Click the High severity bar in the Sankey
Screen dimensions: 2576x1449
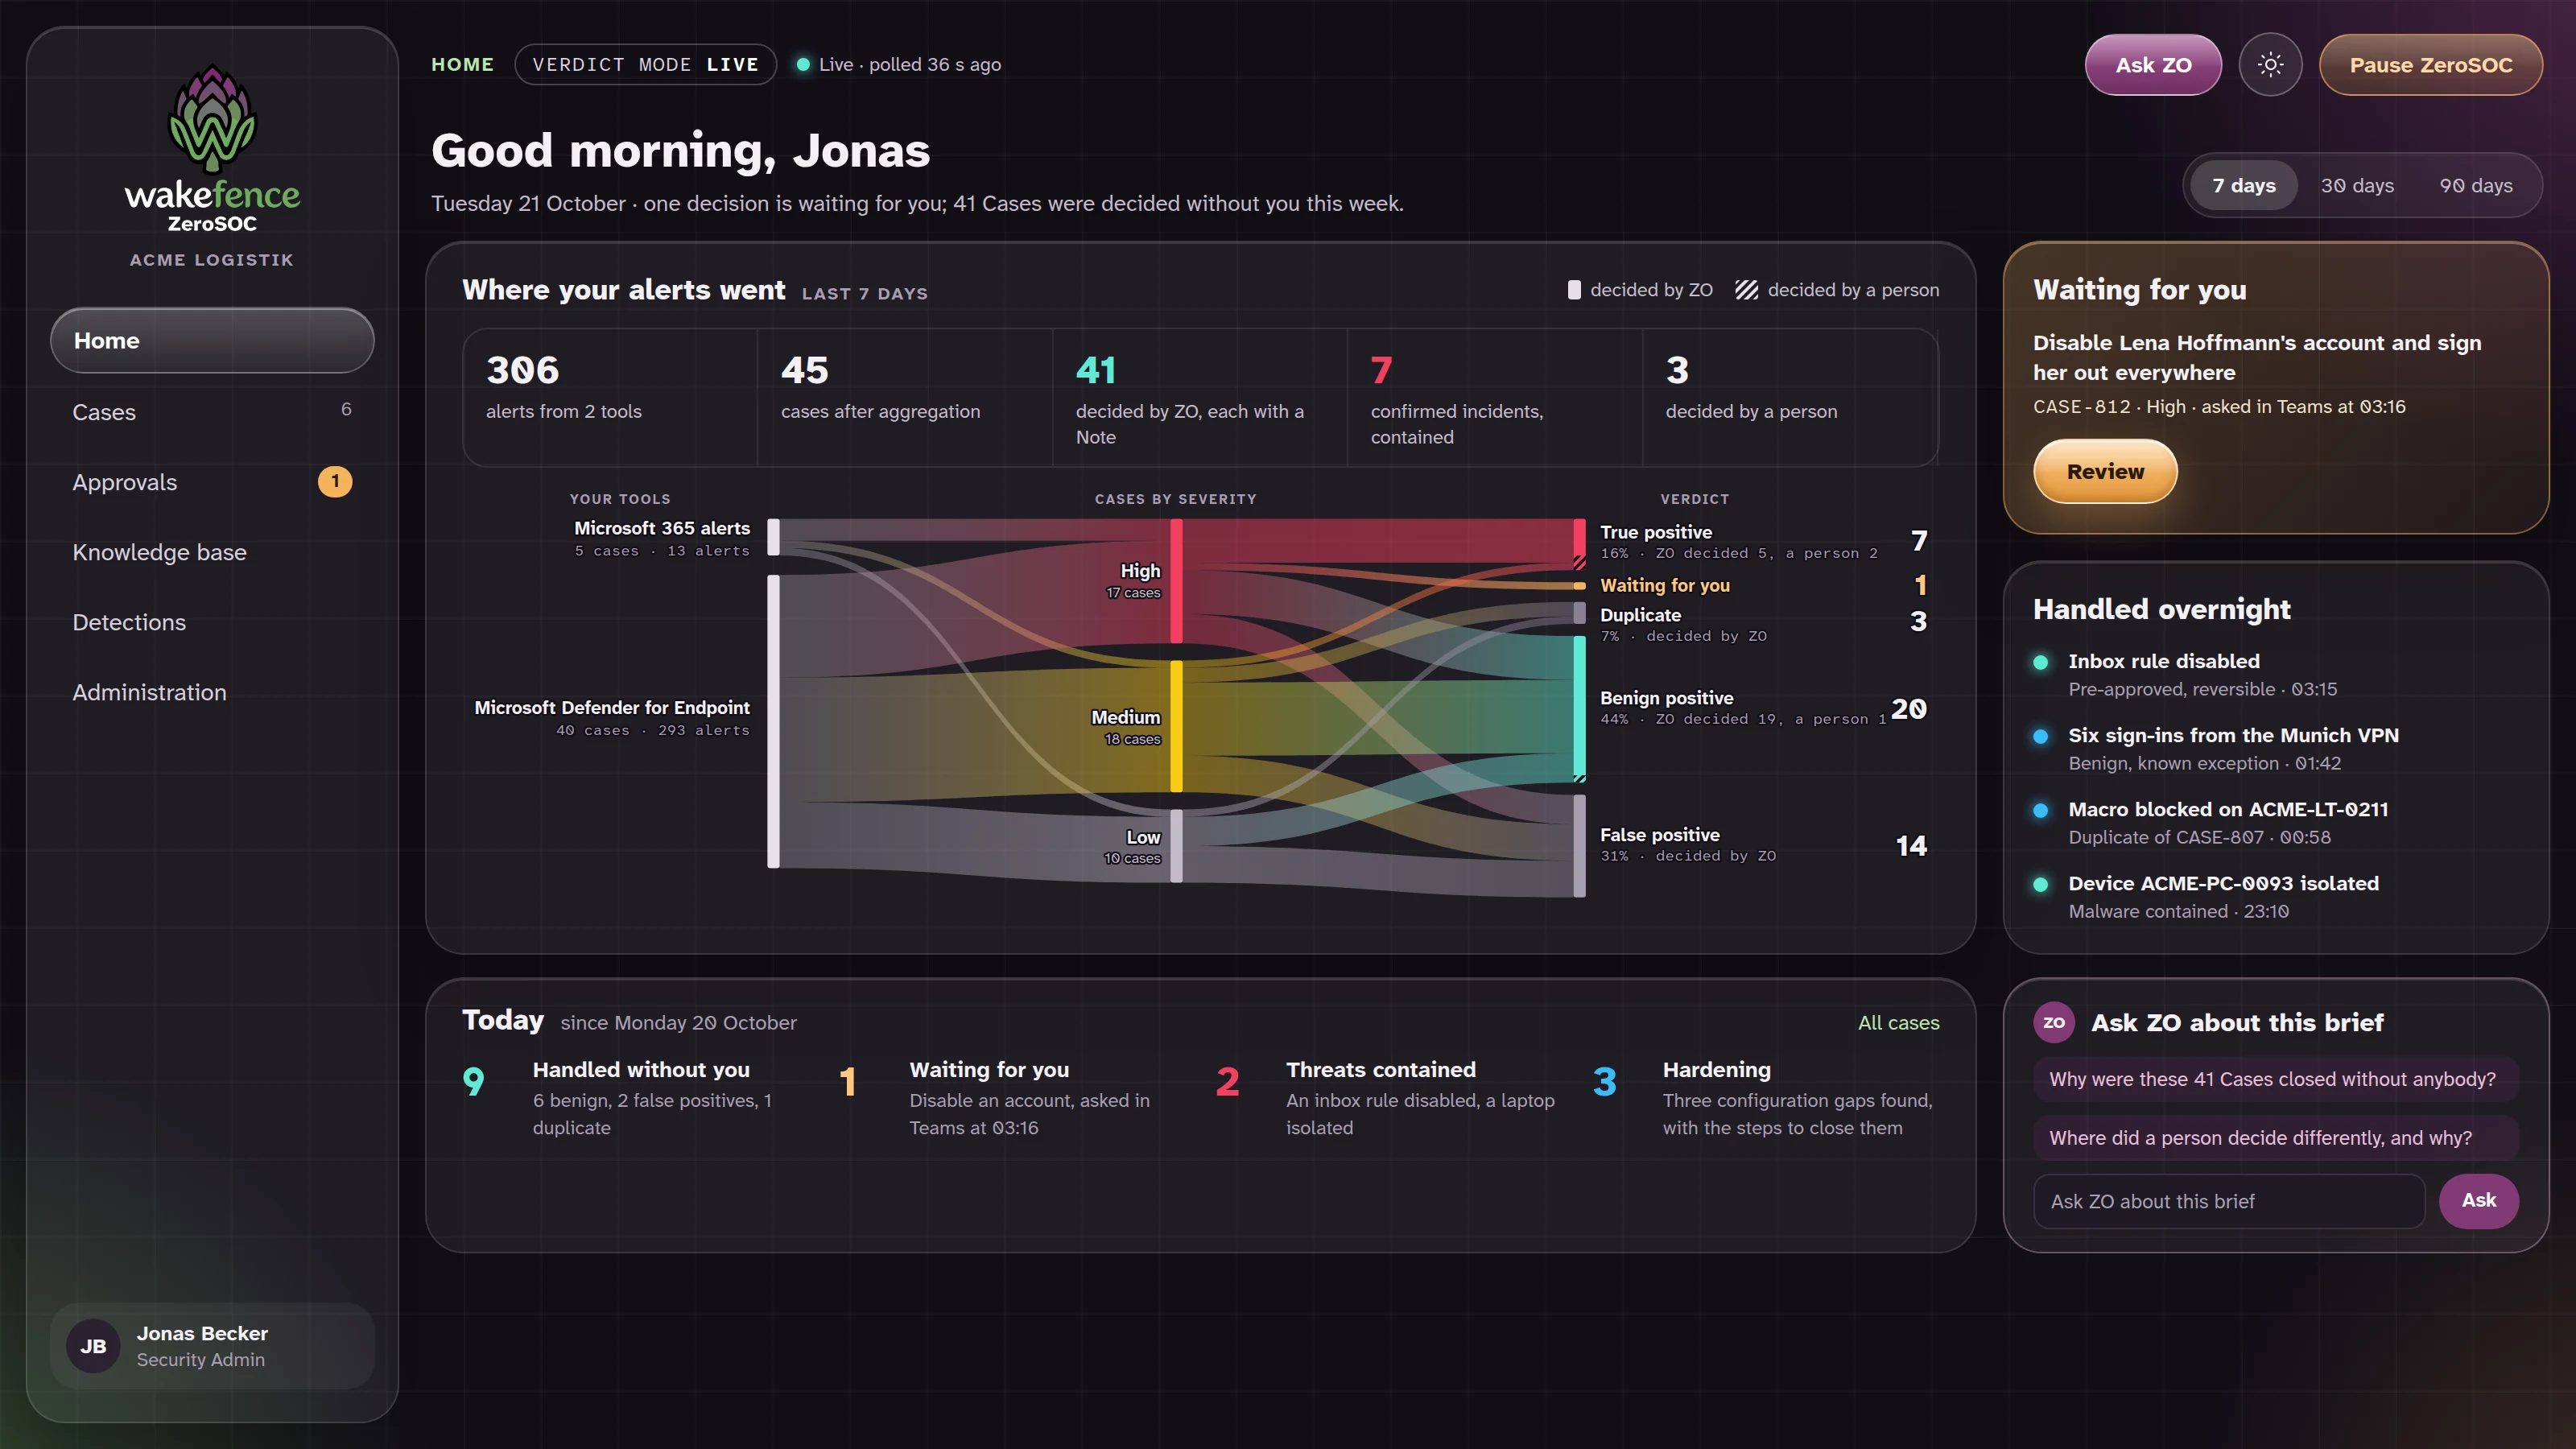(1176, 581)
